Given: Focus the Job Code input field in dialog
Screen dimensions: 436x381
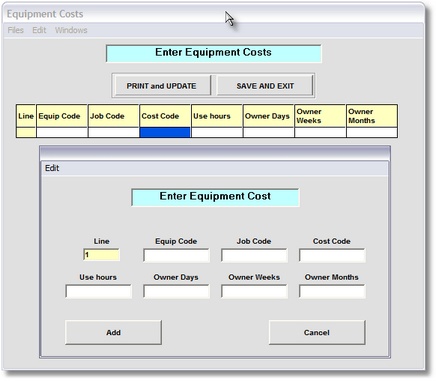Looking at the screenshot, I should (254, 256).
